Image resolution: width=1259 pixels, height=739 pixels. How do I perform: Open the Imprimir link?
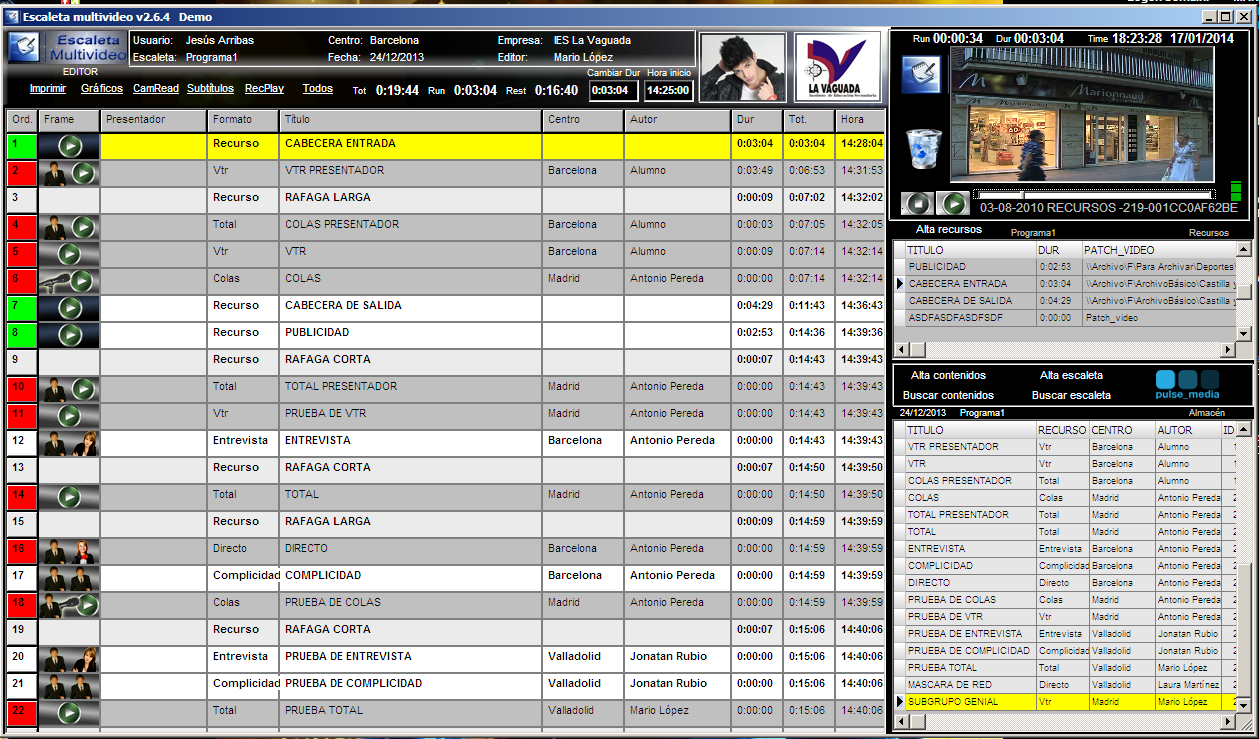pyautogui.click(x=48, y=89)
